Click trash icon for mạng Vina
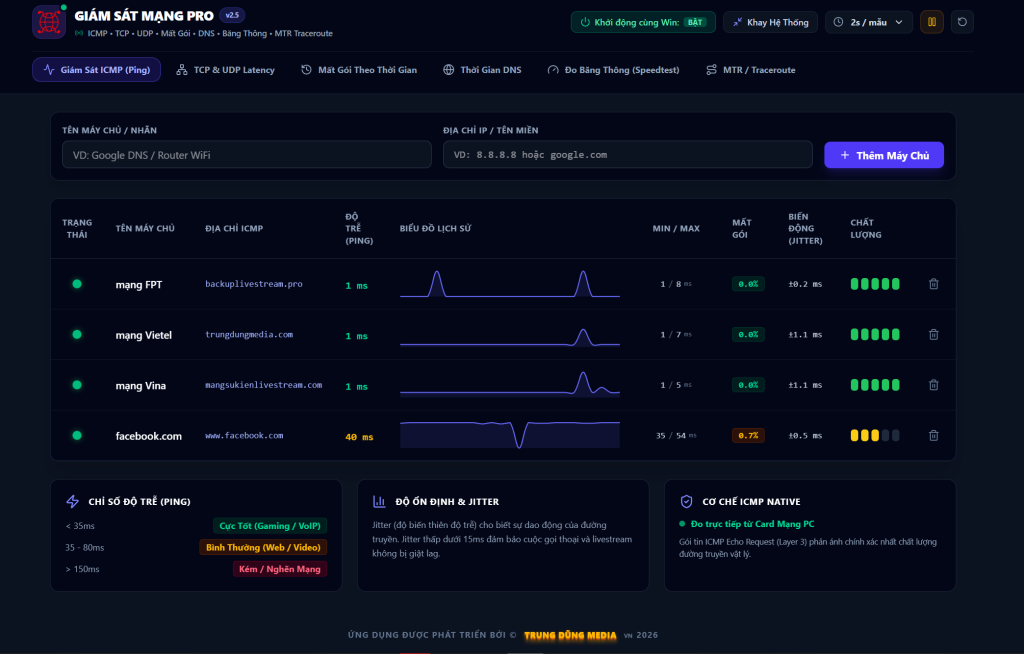The height and width of the screenshot is (654, 1024). click(x=933, y=385)
